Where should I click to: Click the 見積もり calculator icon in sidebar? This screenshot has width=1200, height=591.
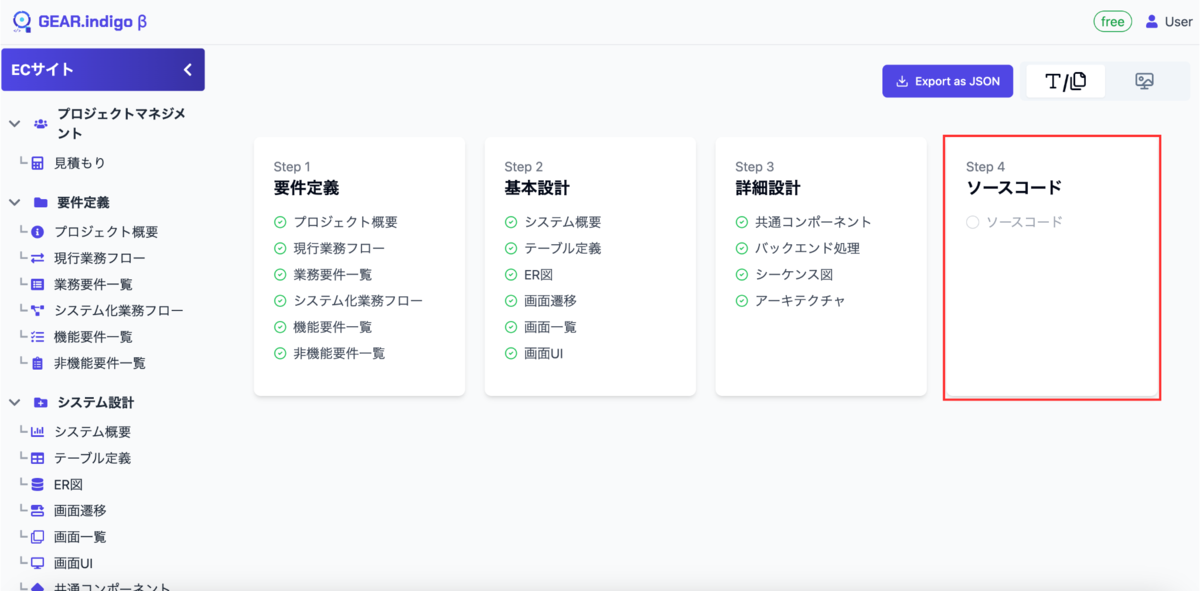(37, 163)
